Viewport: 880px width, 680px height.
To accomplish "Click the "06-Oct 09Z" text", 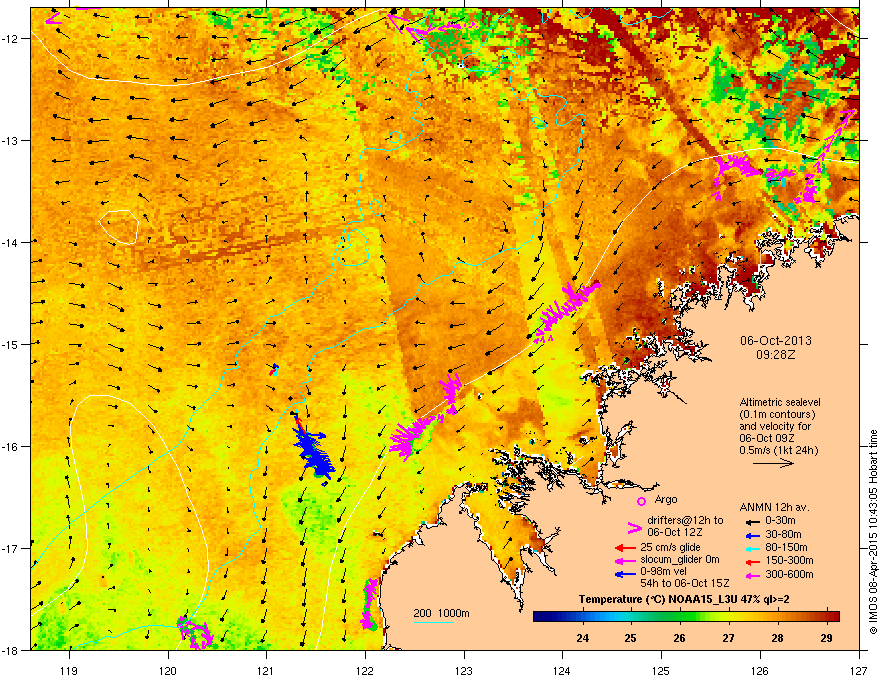I will [x=767, y=438].
